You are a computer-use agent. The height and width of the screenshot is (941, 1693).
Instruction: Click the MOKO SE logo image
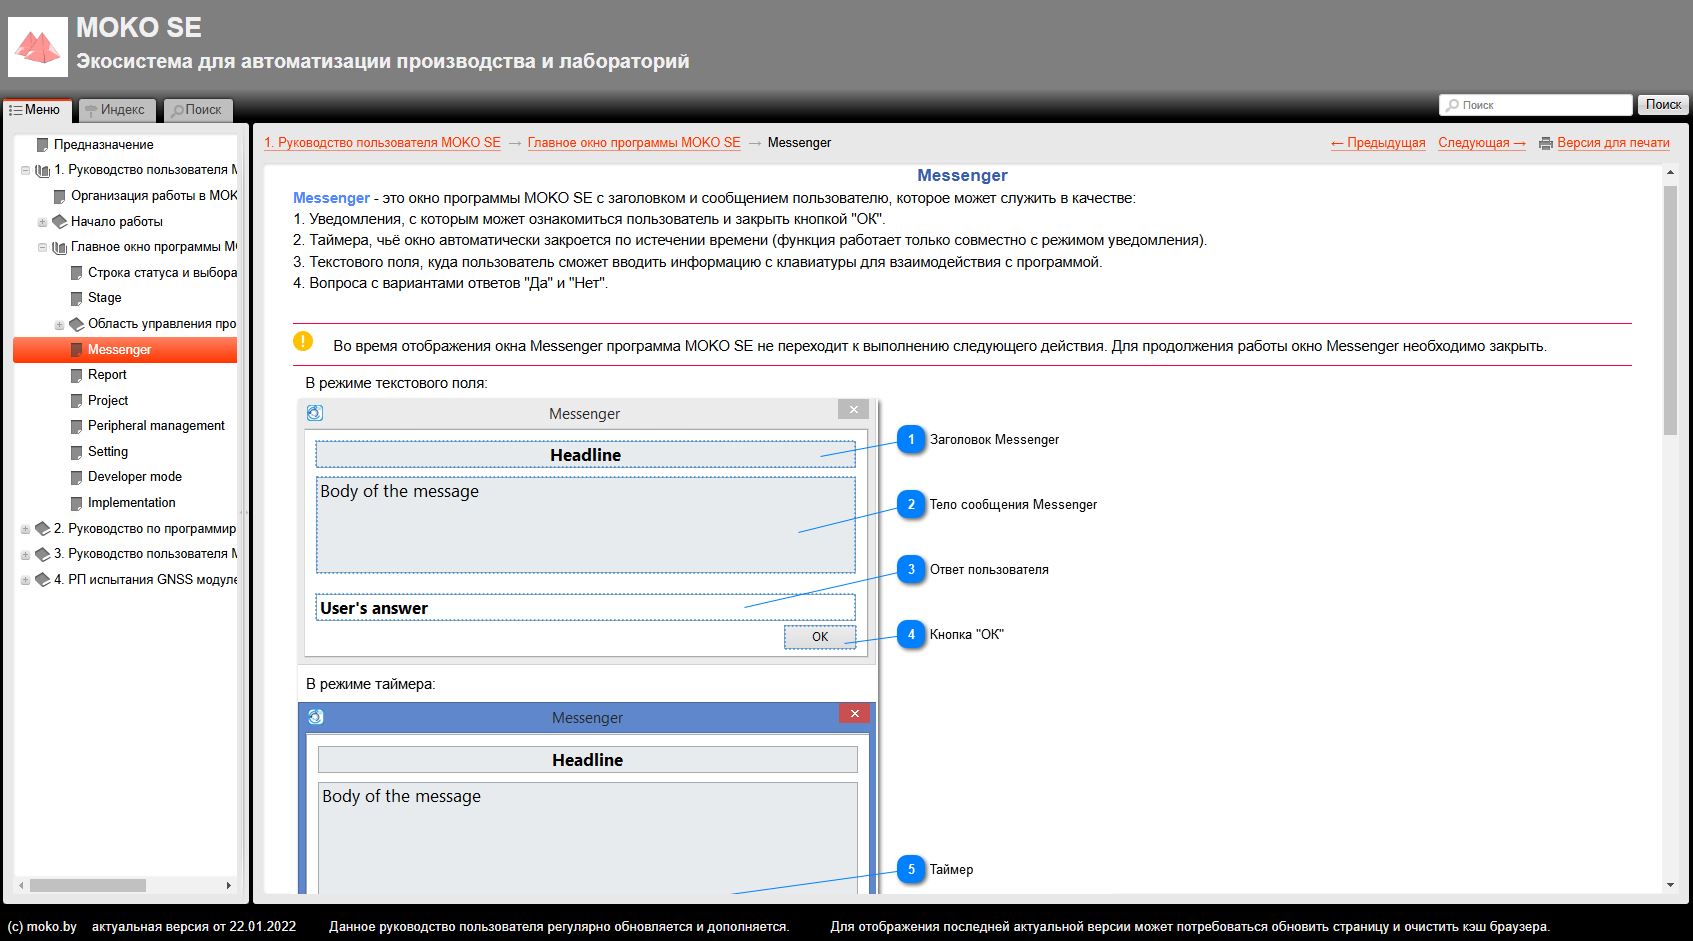point(38,47)
